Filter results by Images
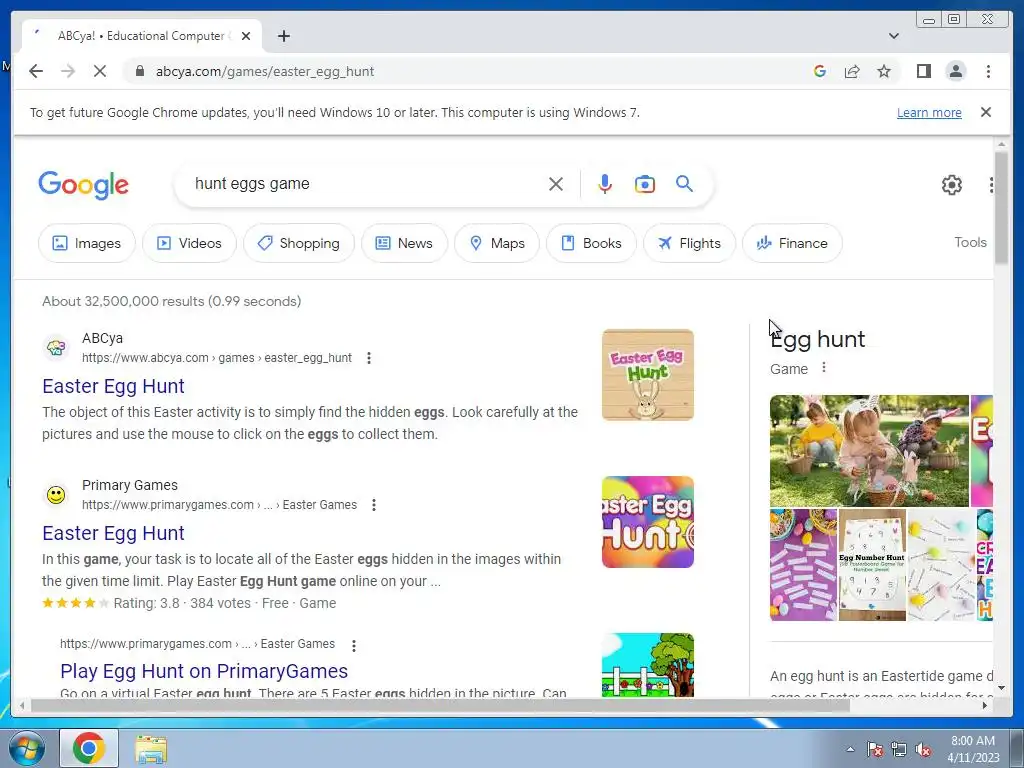Viewport: 1024px width, 768px height. point(86,243)
